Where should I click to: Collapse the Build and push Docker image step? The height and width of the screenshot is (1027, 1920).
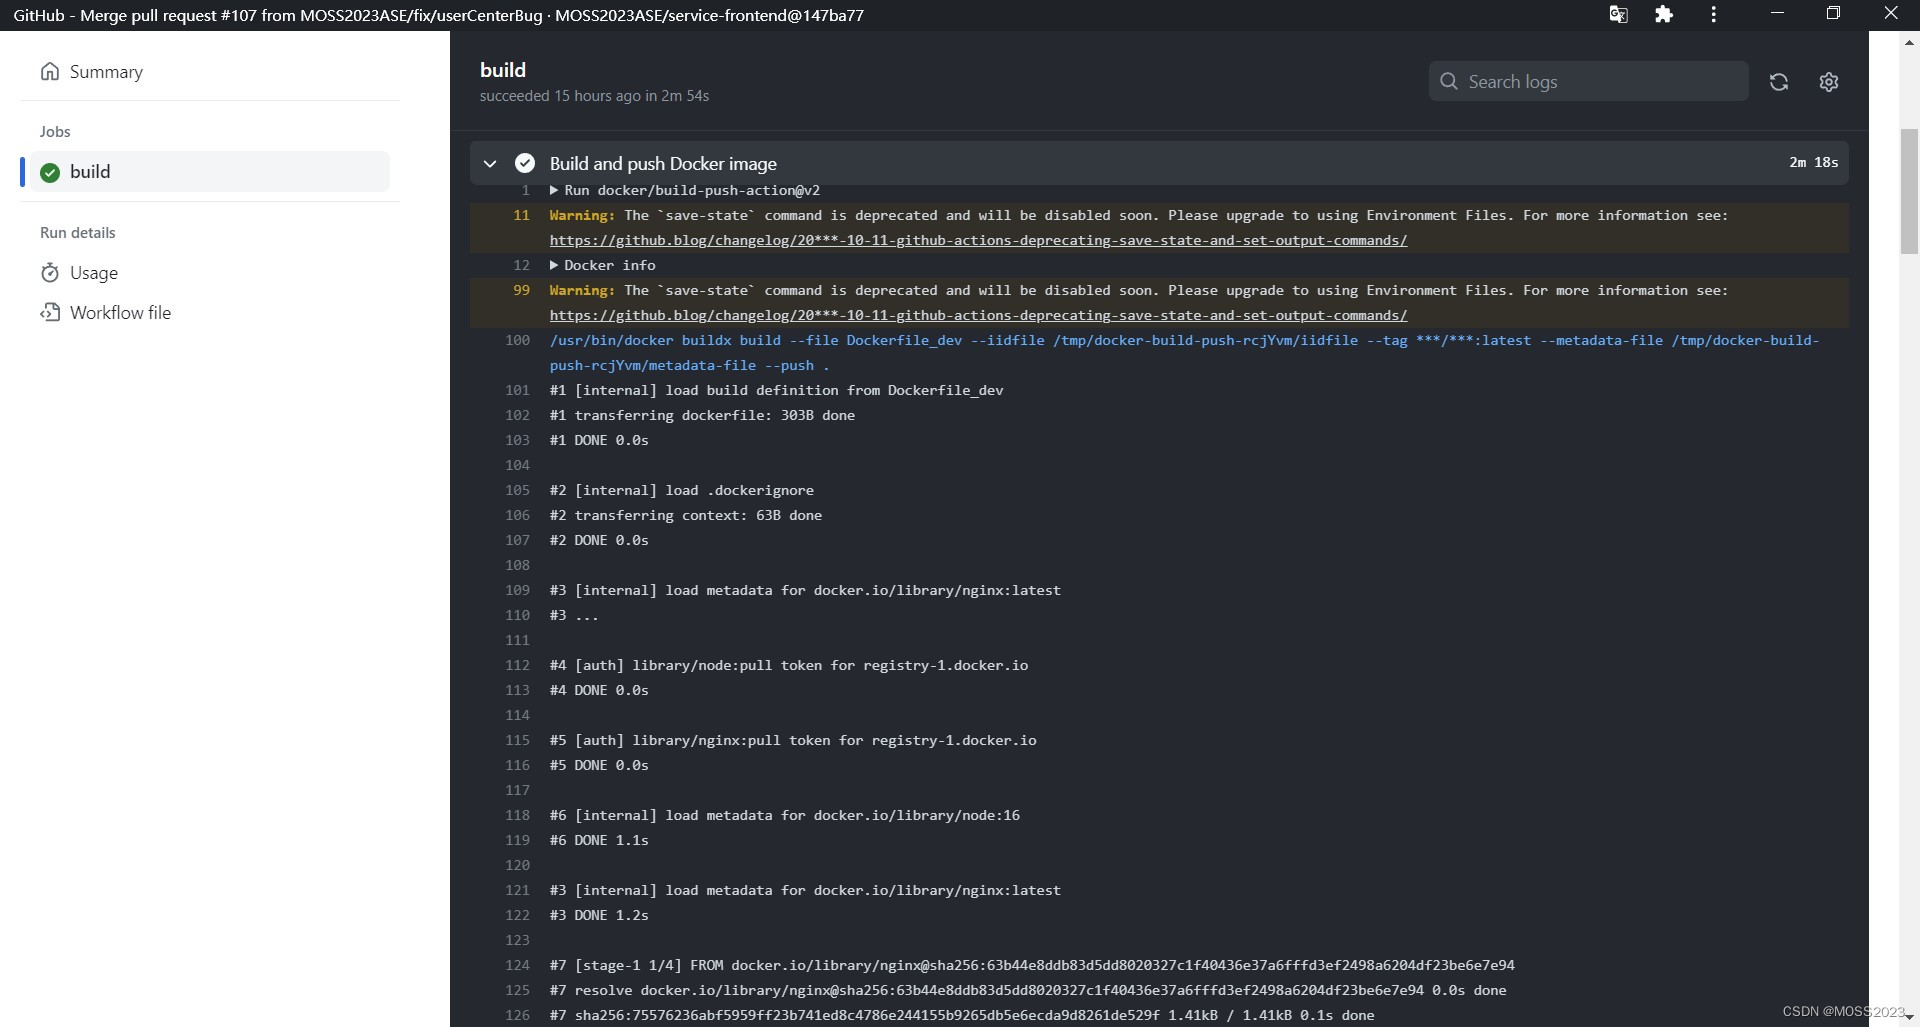pyautogui.click(x=490, y=163)
